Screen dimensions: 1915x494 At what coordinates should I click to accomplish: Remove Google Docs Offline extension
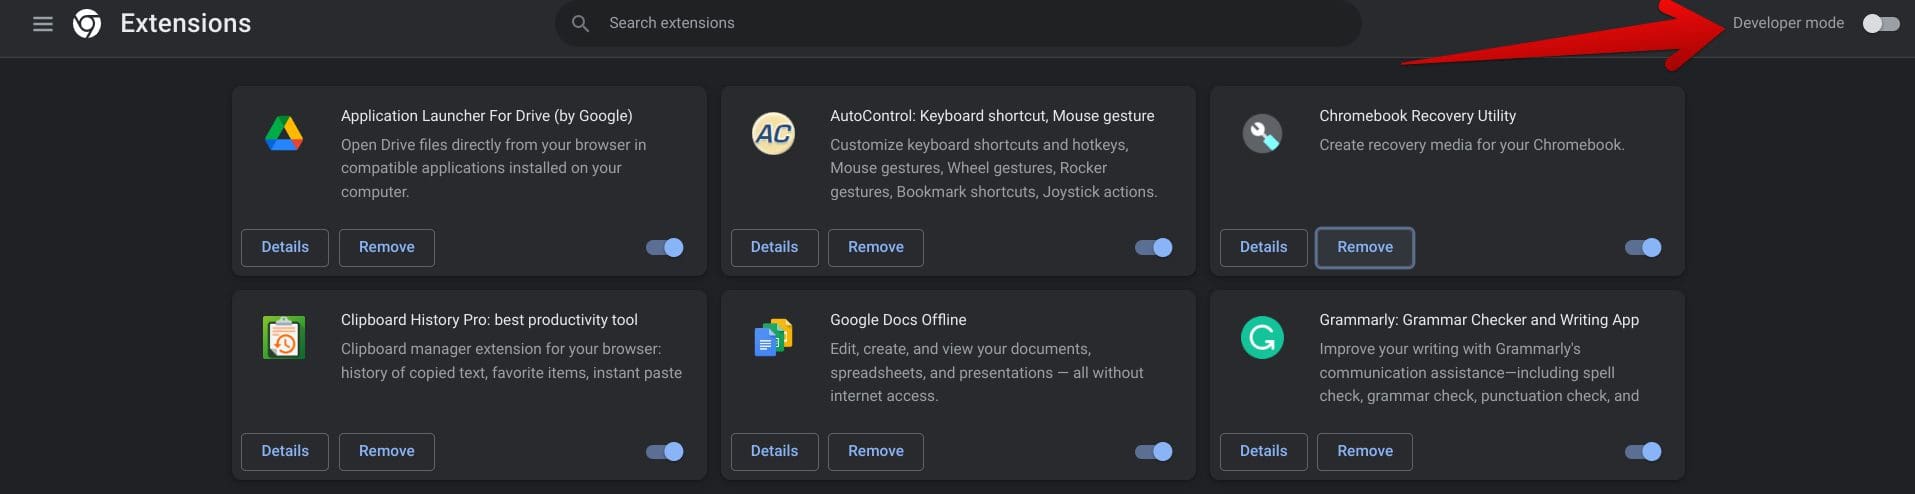tap(876, 451)
